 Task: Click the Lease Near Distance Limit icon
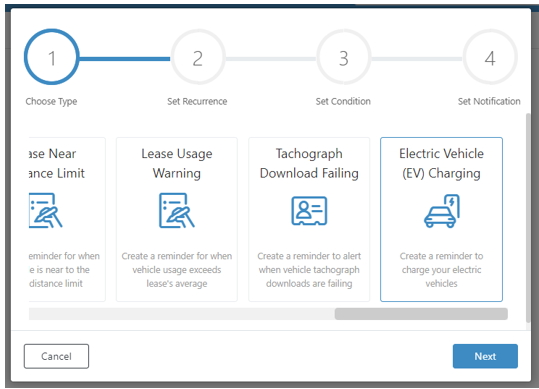click(x=46, y=210)
